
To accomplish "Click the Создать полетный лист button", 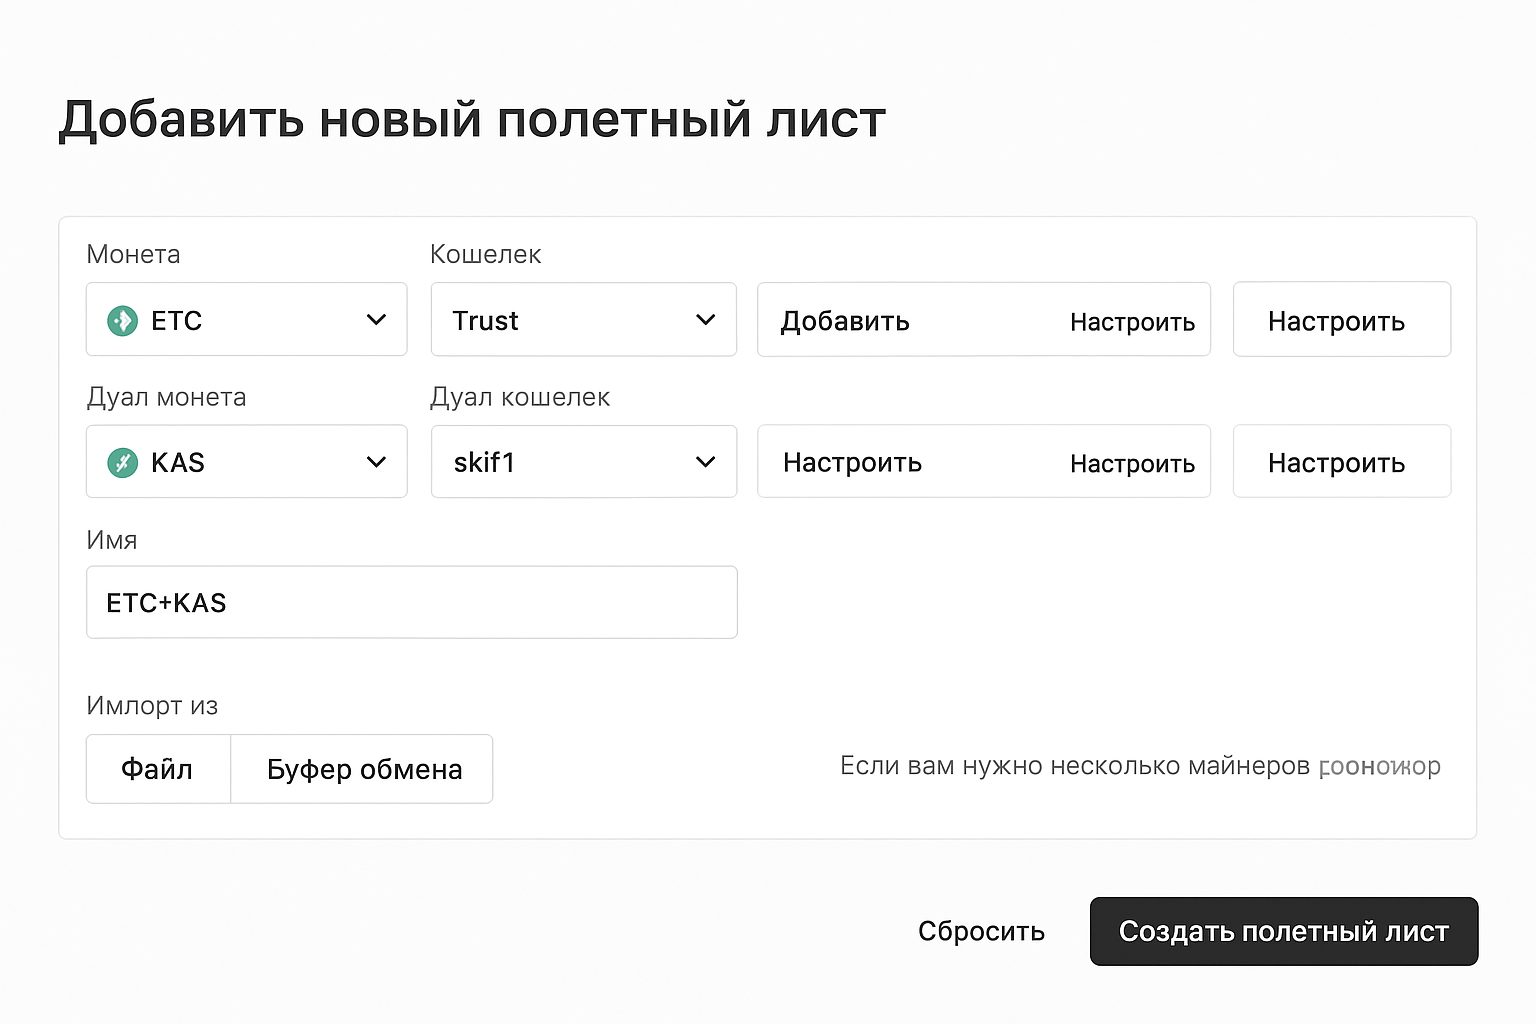I will [1284, 930].
